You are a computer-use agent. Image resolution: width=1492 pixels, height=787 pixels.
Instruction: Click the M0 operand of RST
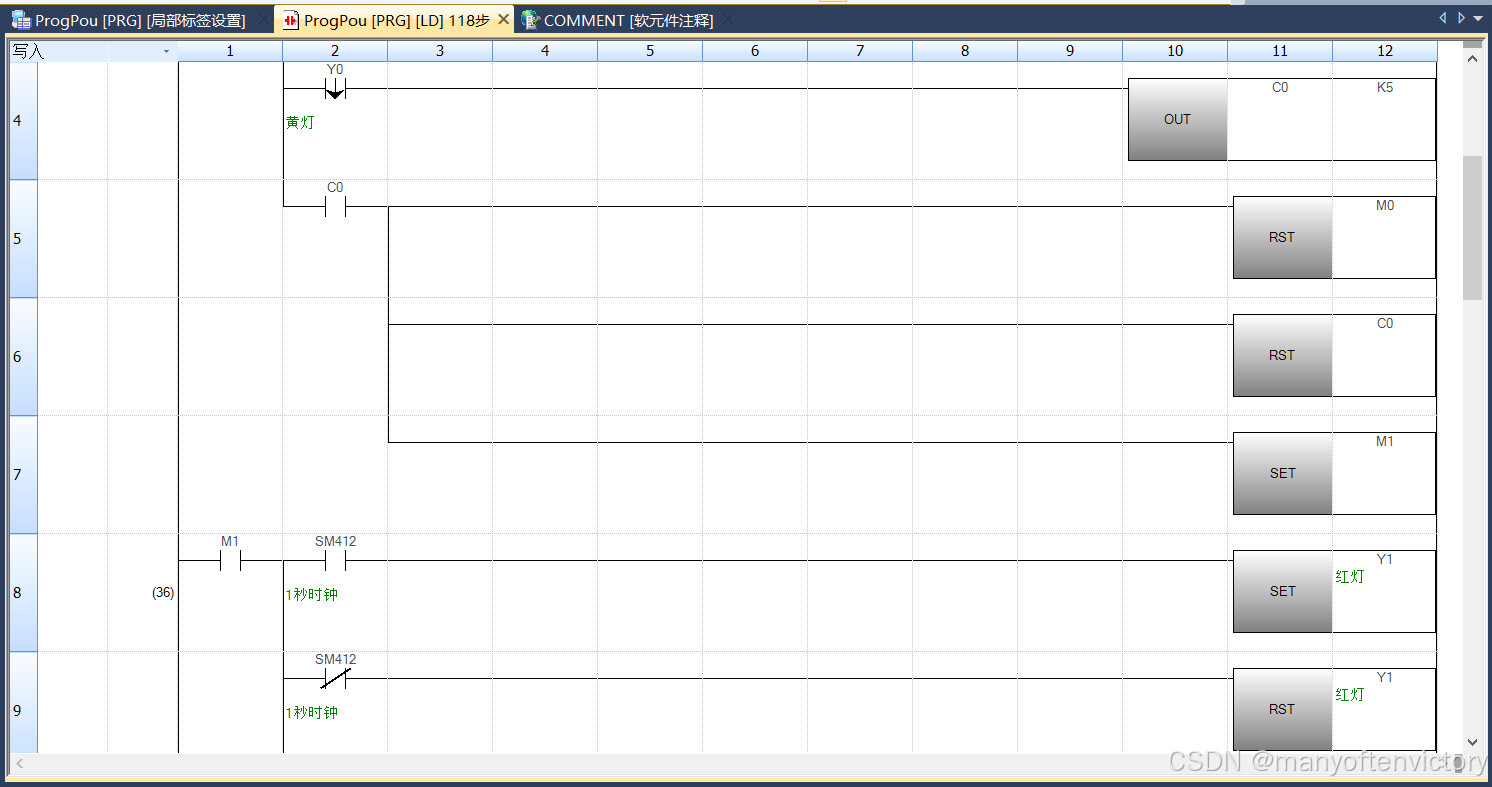click(x=1385, y=206)
